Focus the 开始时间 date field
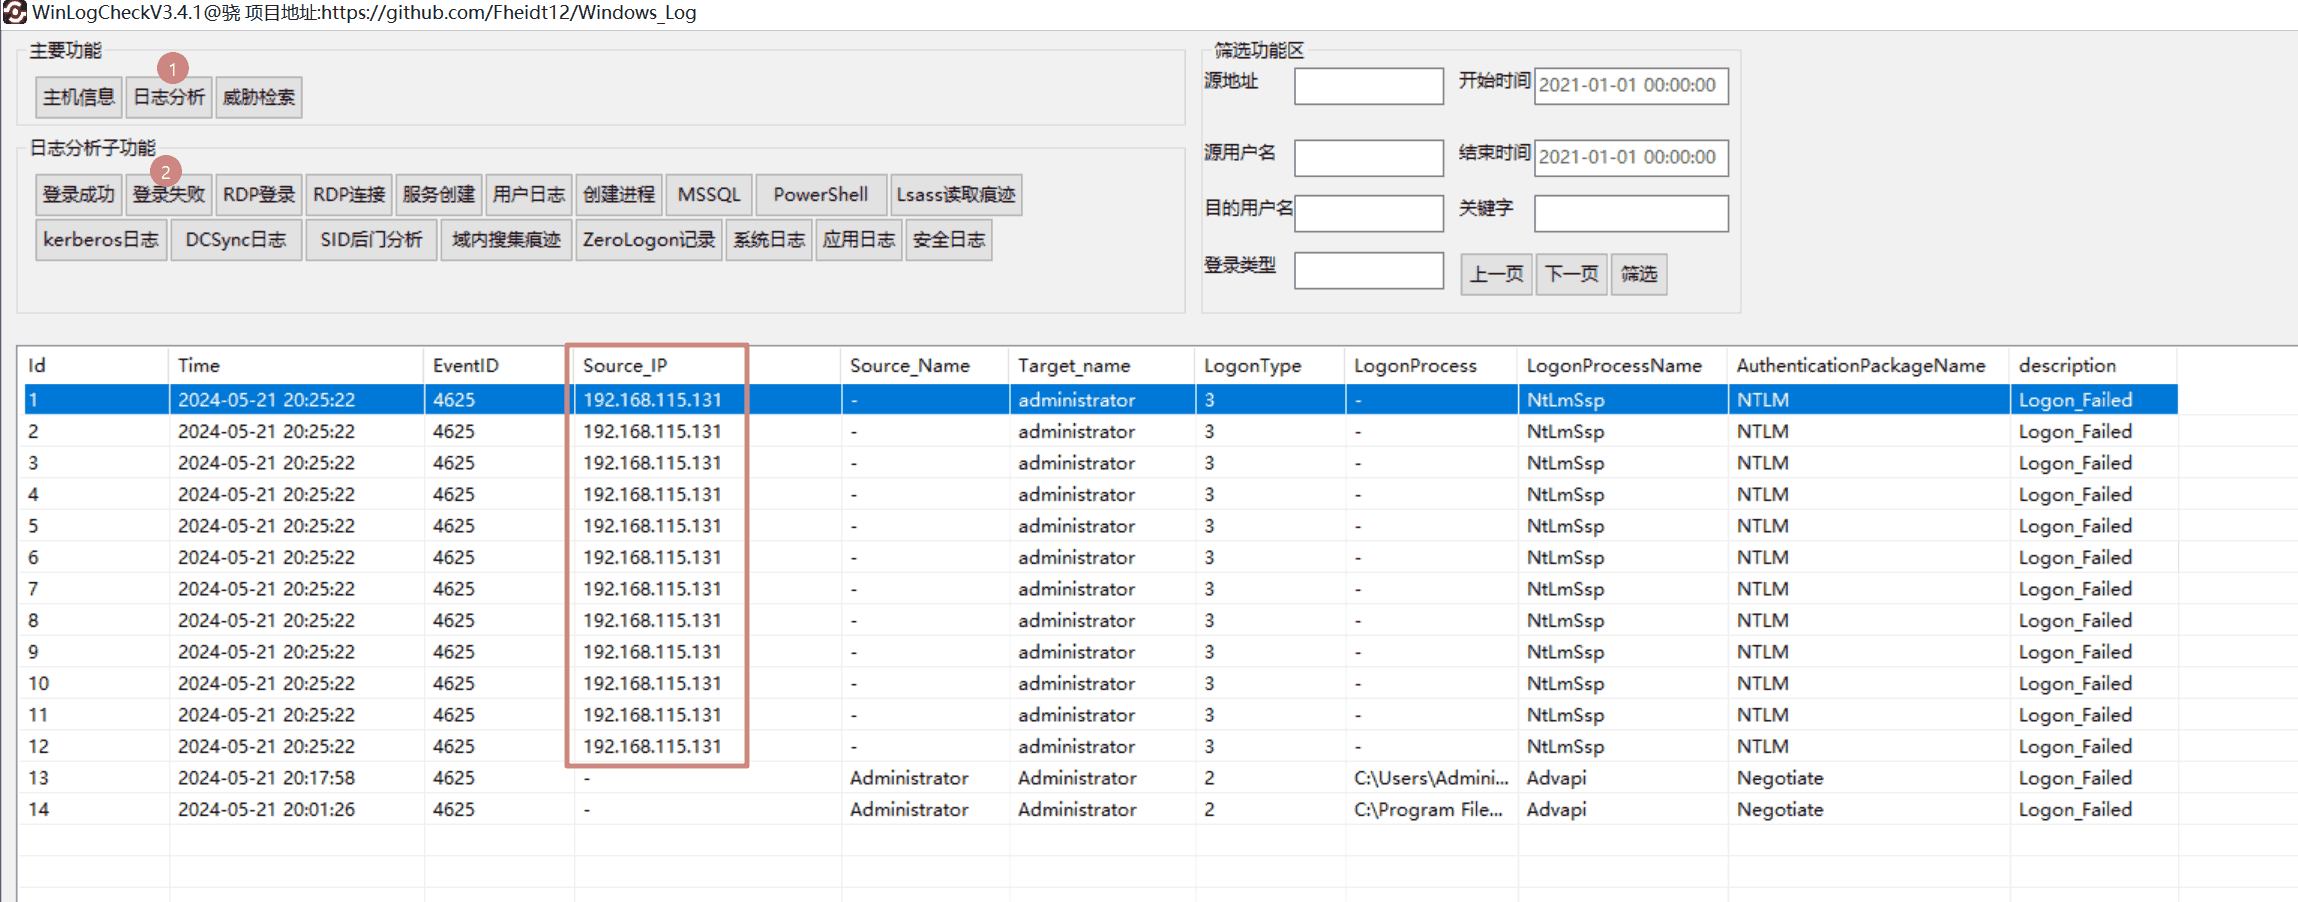This screenshot has height=902, width=2298. coord(1630,86)
